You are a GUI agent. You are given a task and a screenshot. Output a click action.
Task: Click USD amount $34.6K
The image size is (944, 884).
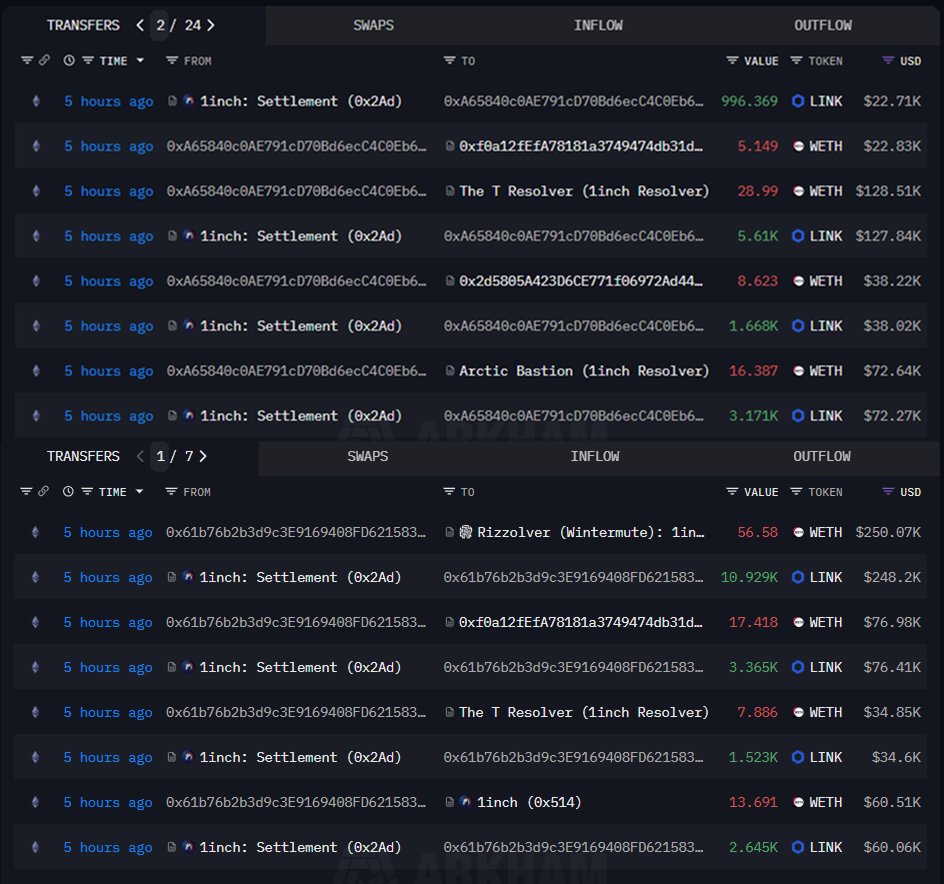pyautogui.click(x=896, y=758)
